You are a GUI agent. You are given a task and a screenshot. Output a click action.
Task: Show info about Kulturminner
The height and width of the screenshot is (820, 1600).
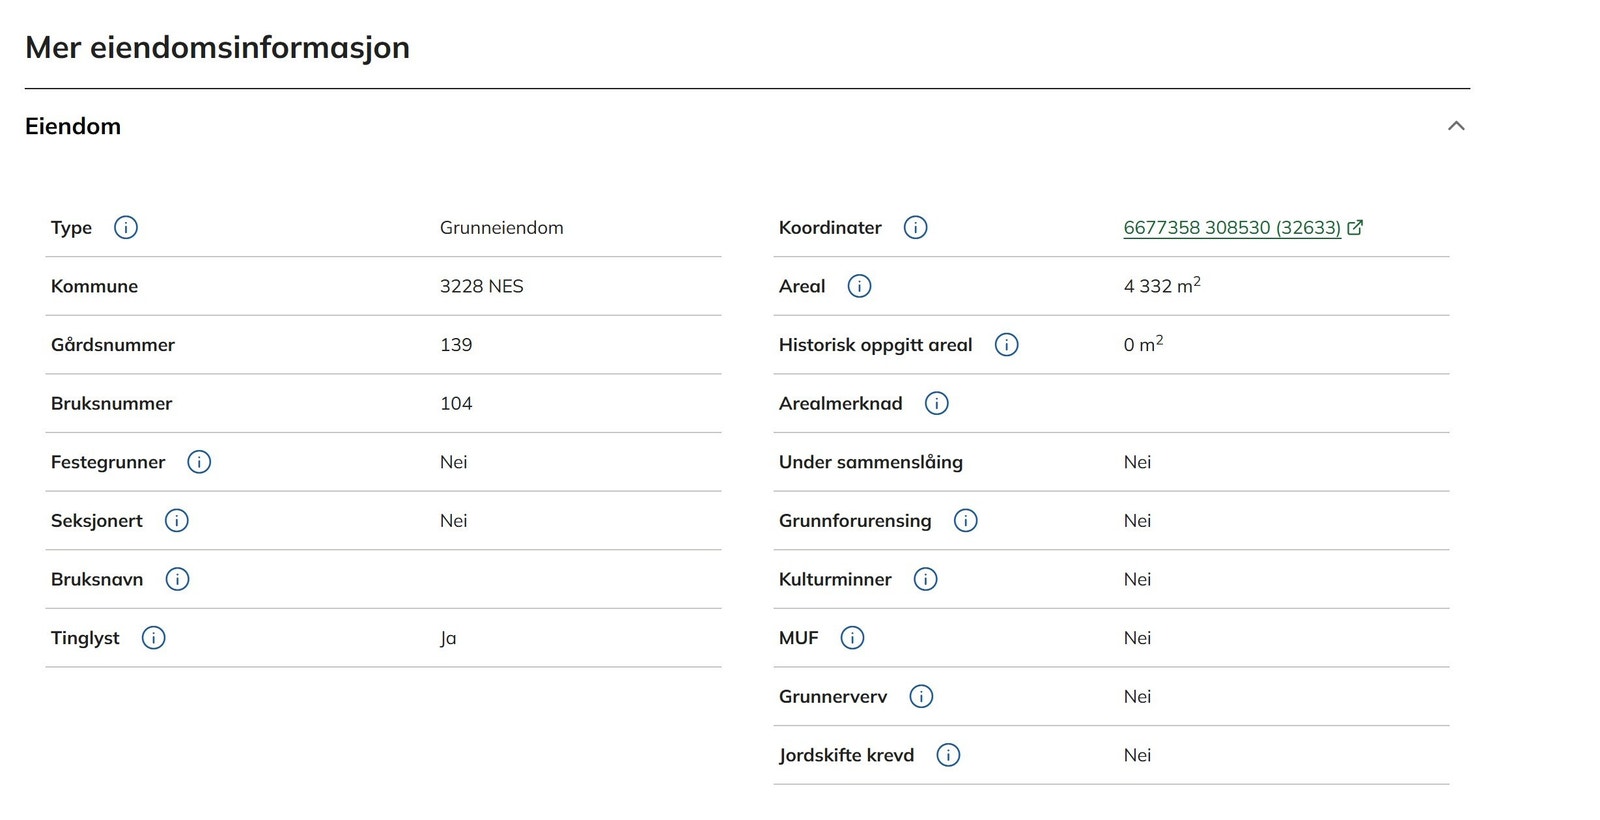point(925,580)
